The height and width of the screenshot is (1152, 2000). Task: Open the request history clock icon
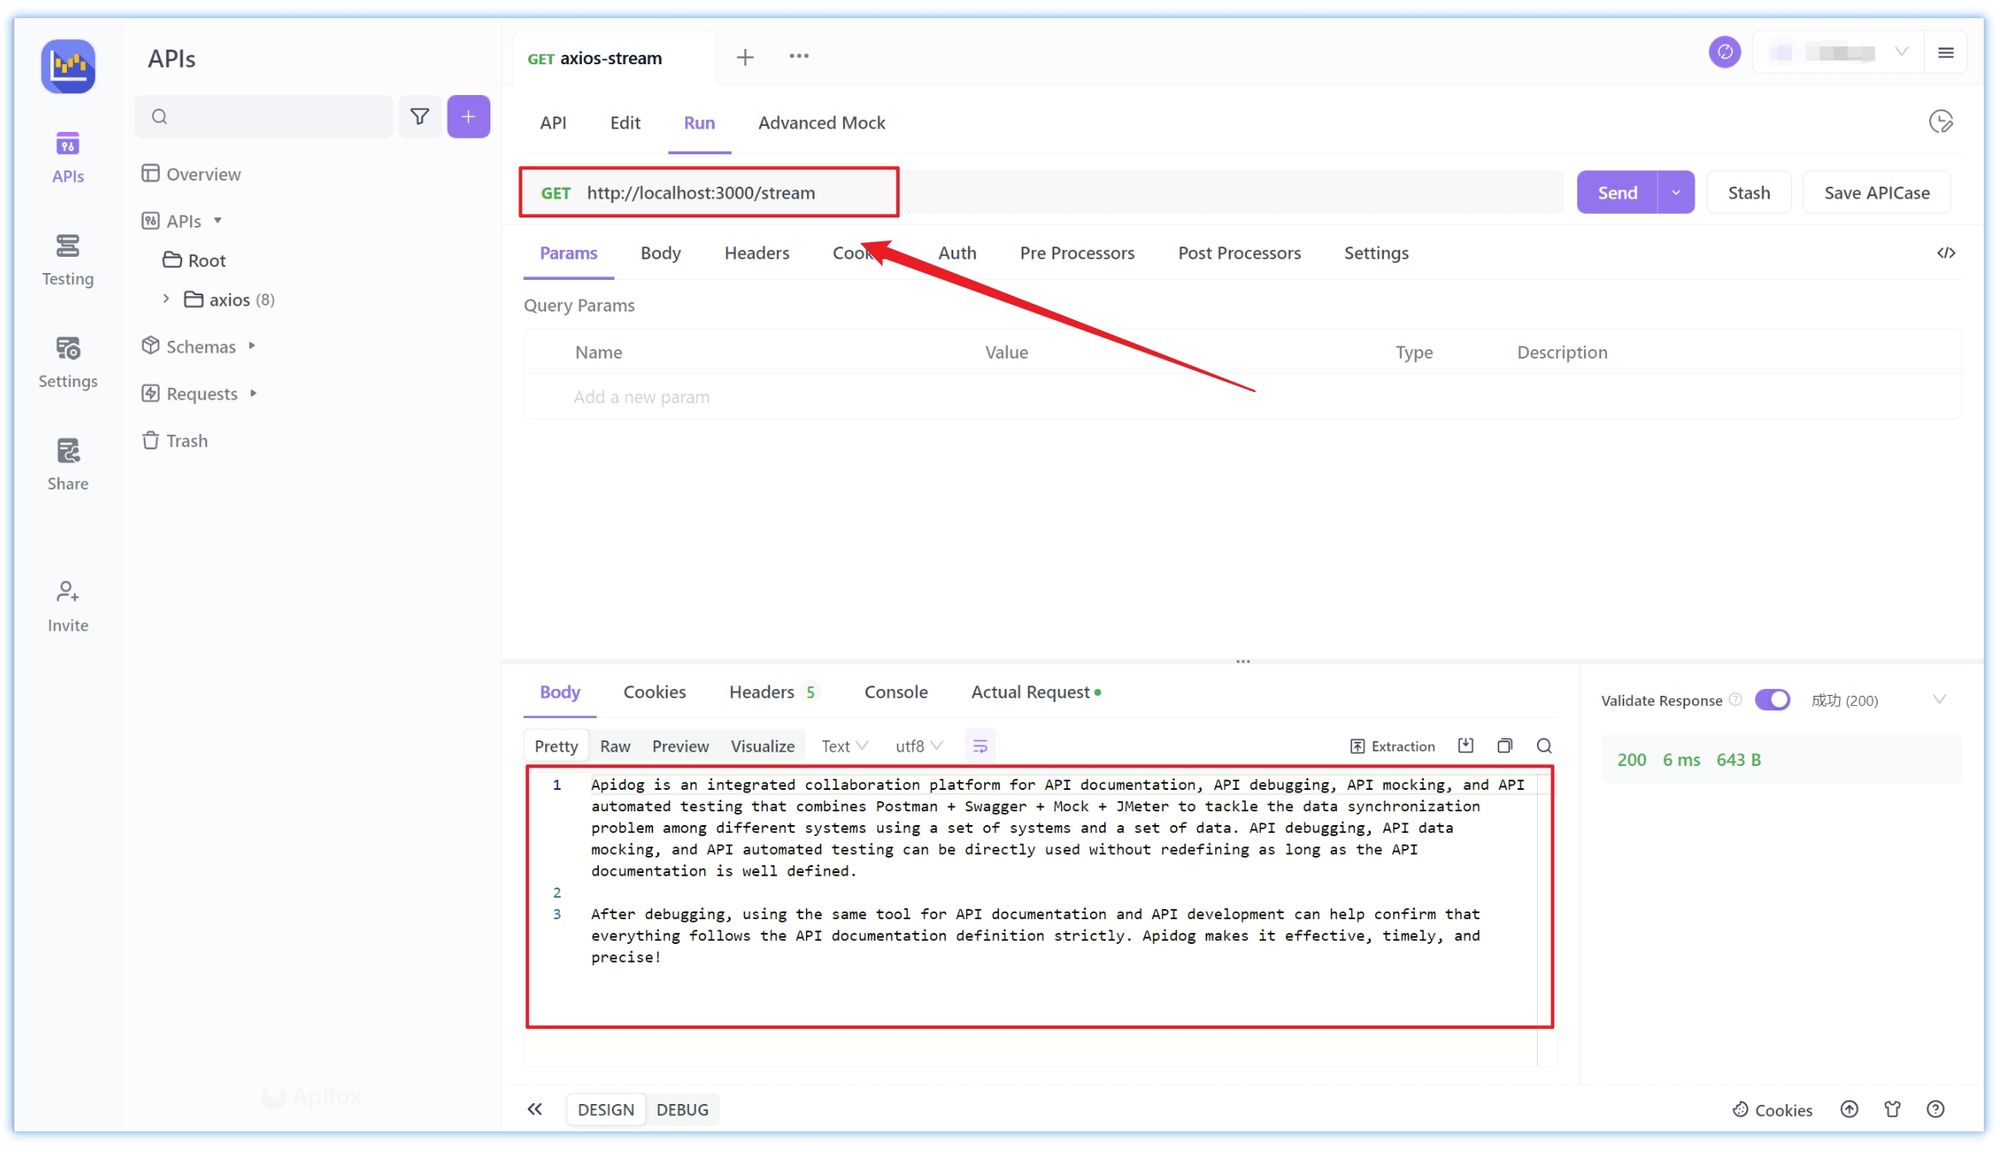pos(1941,122)
